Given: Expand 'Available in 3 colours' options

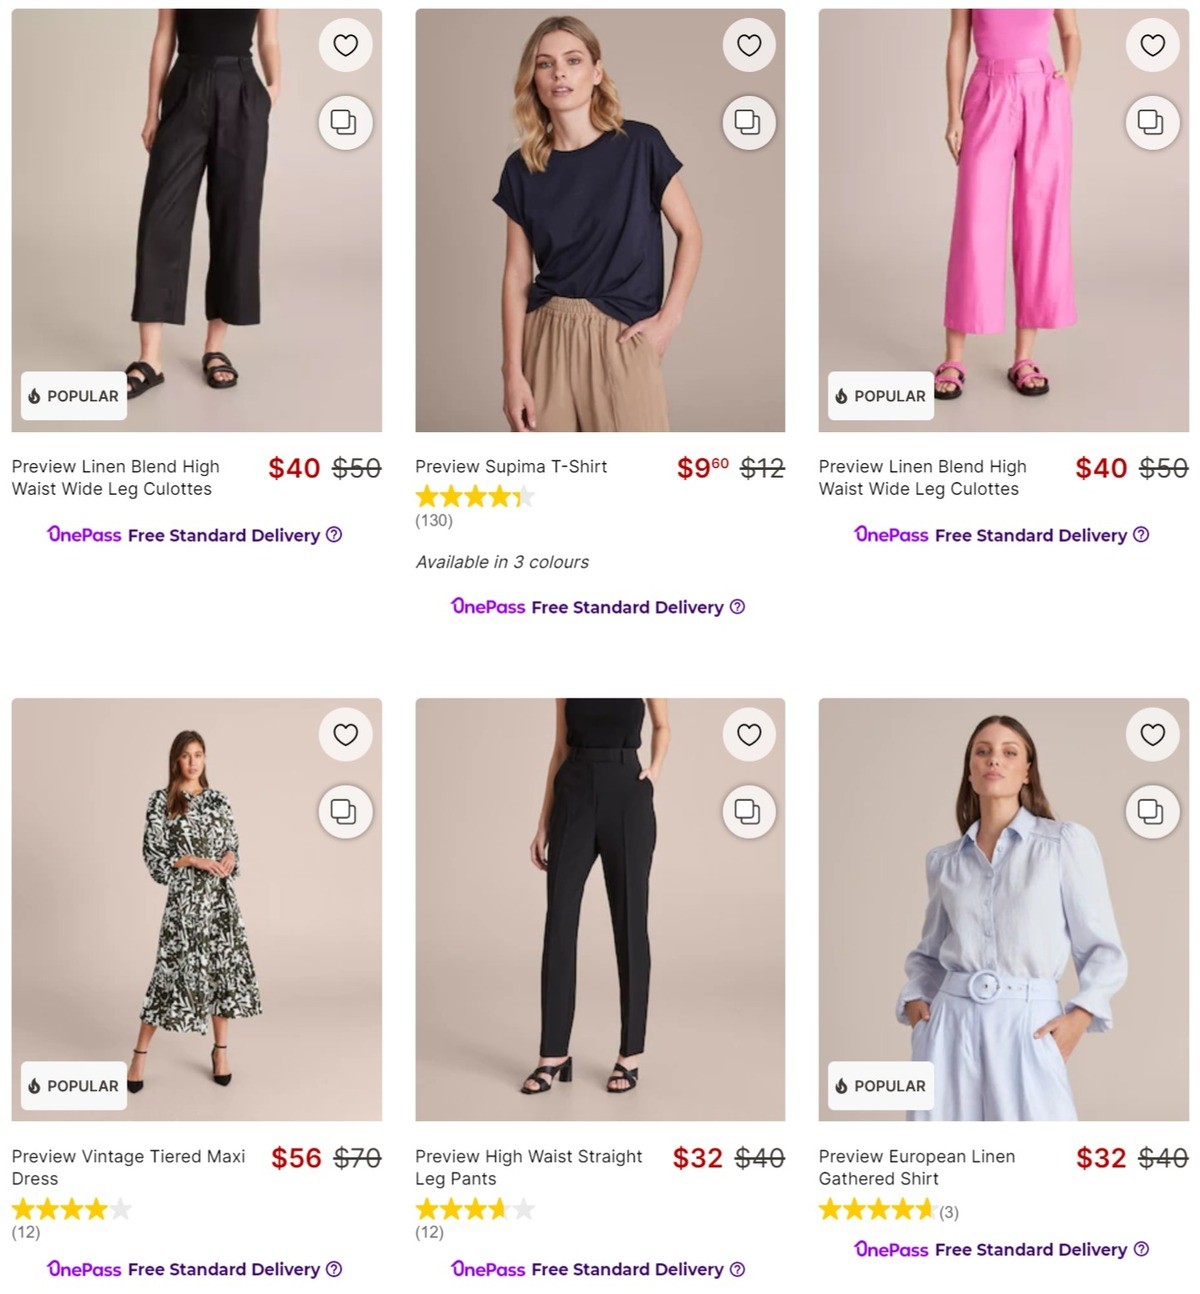Looking at the screenshot, I should [x=502, y=562].
